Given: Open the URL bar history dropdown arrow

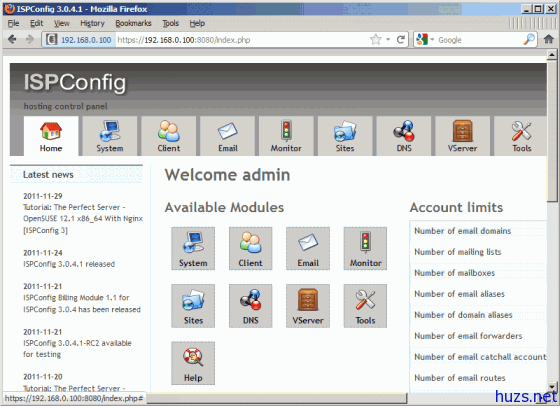Looking at the screenshot, I should click(x=388, y=39).
